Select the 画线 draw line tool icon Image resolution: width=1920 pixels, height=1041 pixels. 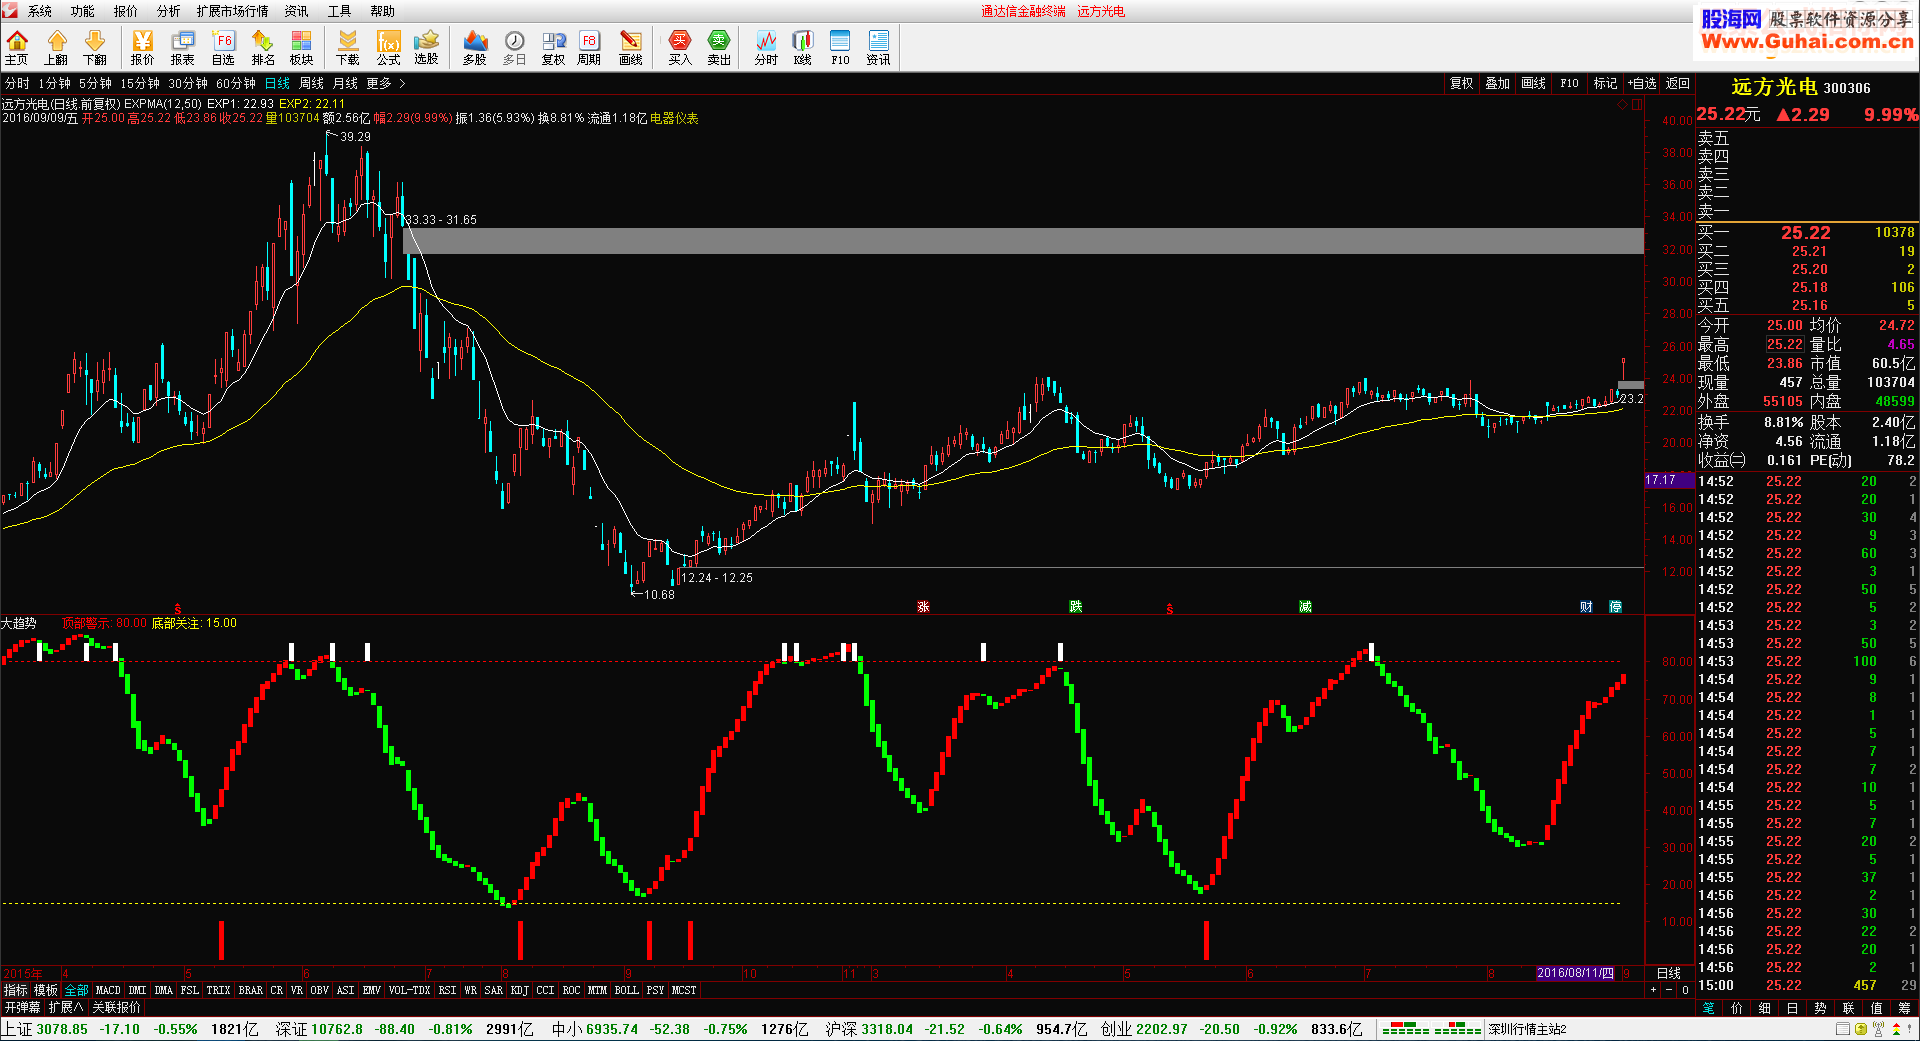[631, 47]
